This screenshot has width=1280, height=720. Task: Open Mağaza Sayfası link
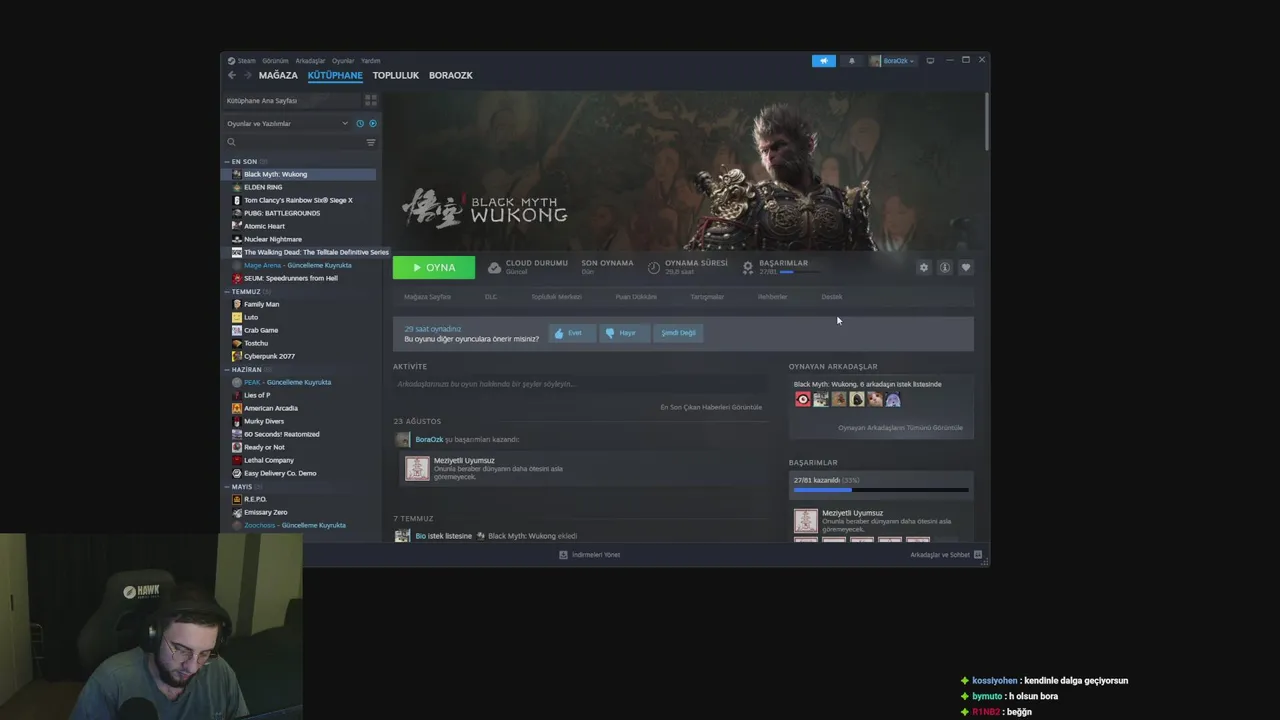point(427,297)
